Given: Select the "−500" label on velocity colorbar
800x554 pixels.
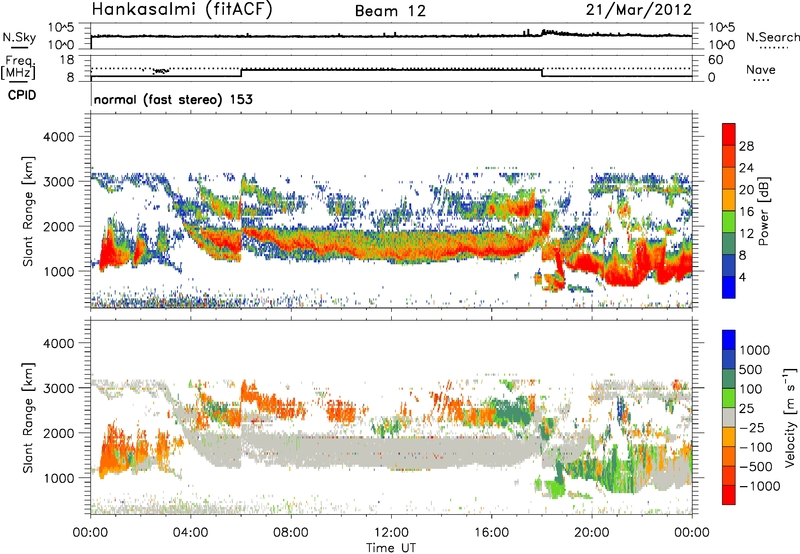Looking at the screenshot, I should (758, 467).
